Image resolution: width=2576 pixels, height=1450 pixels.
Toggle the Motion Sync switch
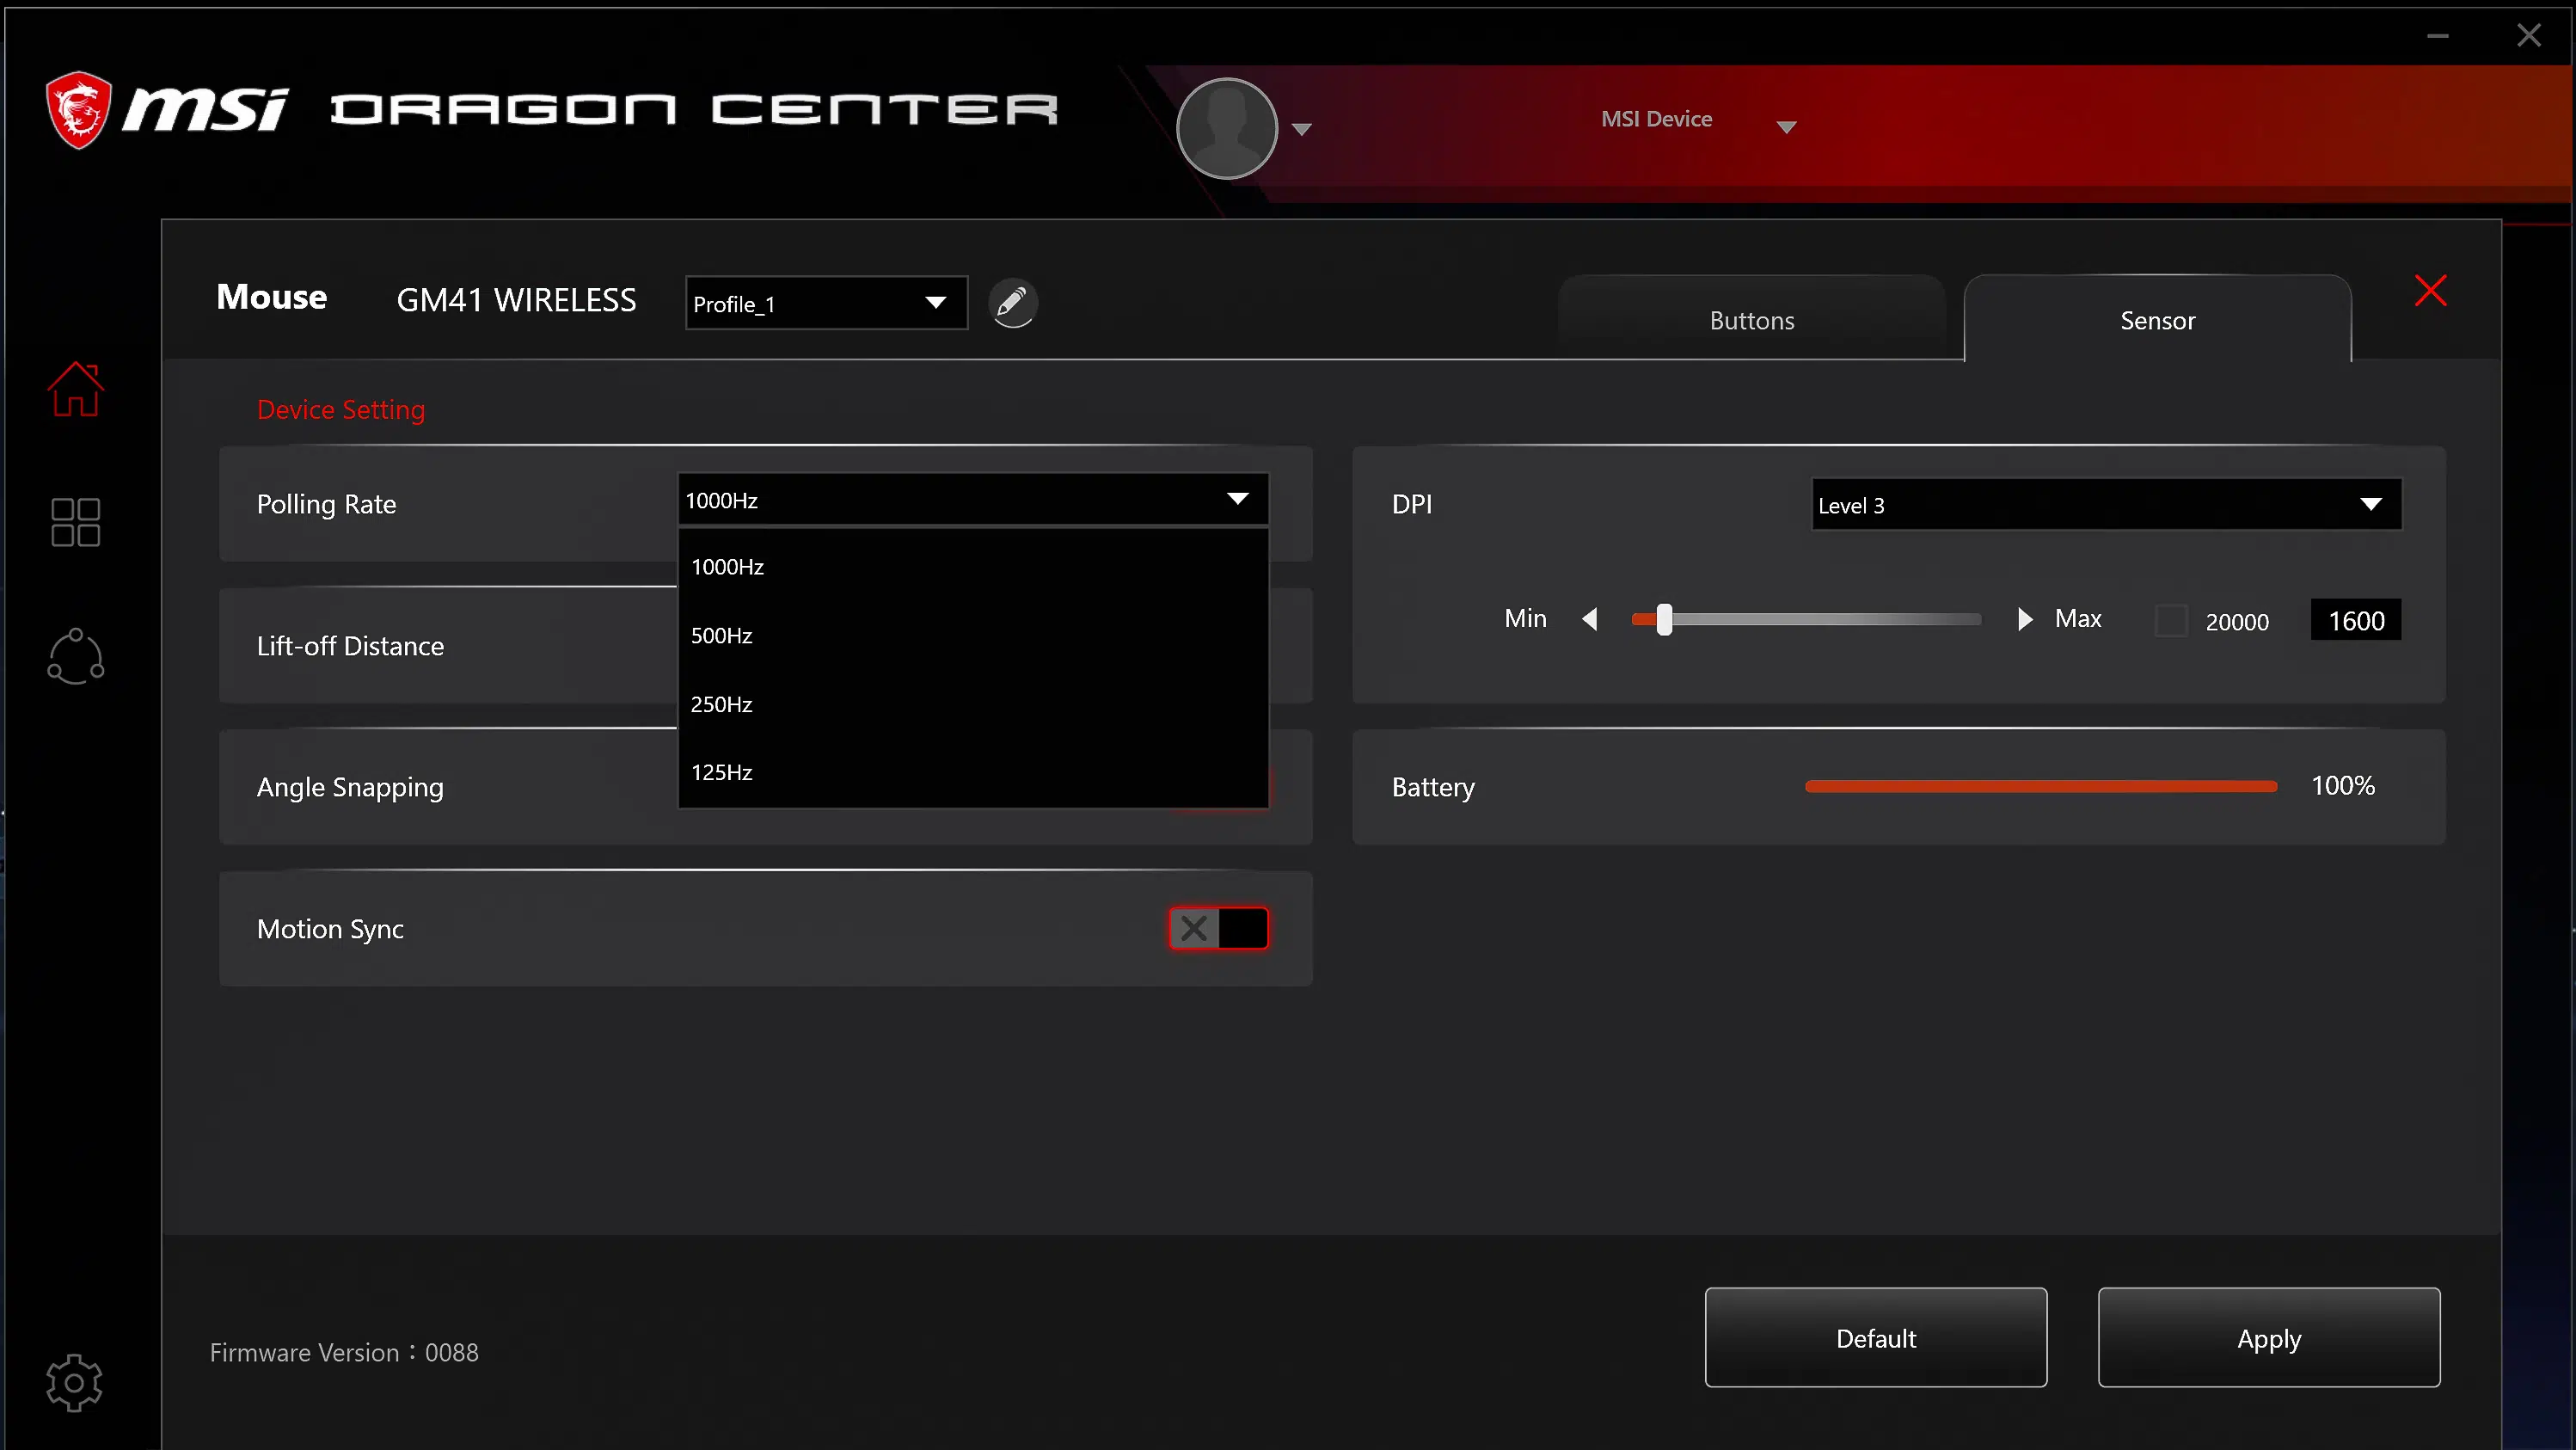click(x=1219, y=928)
